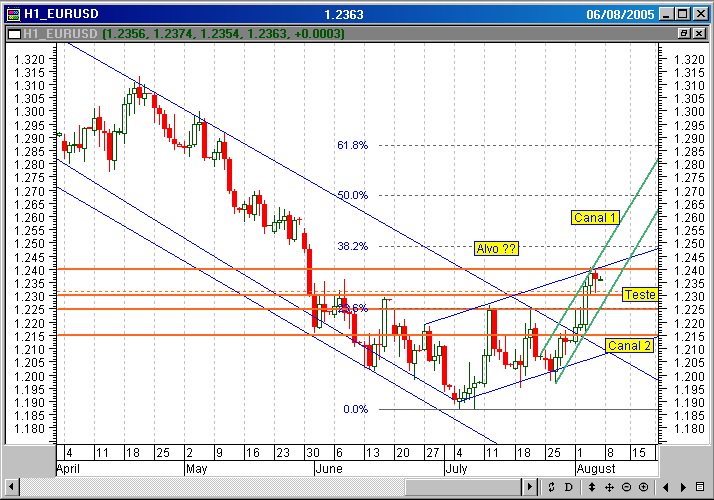Minimize the main H1_EURUSD window
The height and width of the screenshot is (500, 714).
click(x=667, y=14)
